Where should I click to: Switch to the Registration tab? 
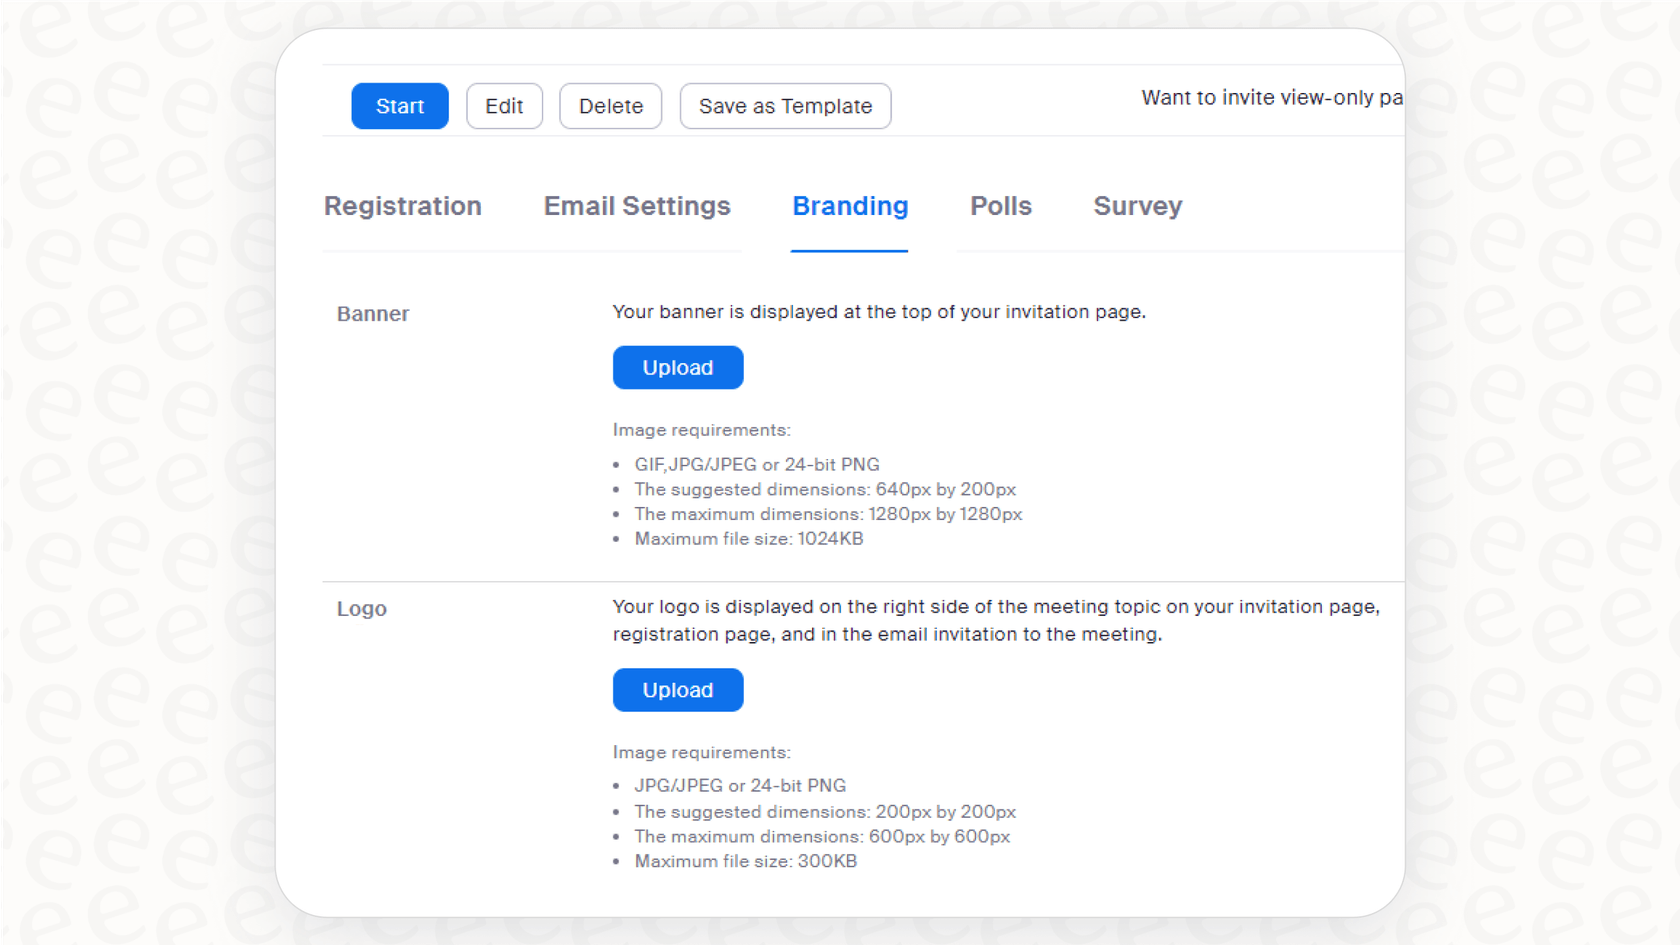[x=402, y=207]
